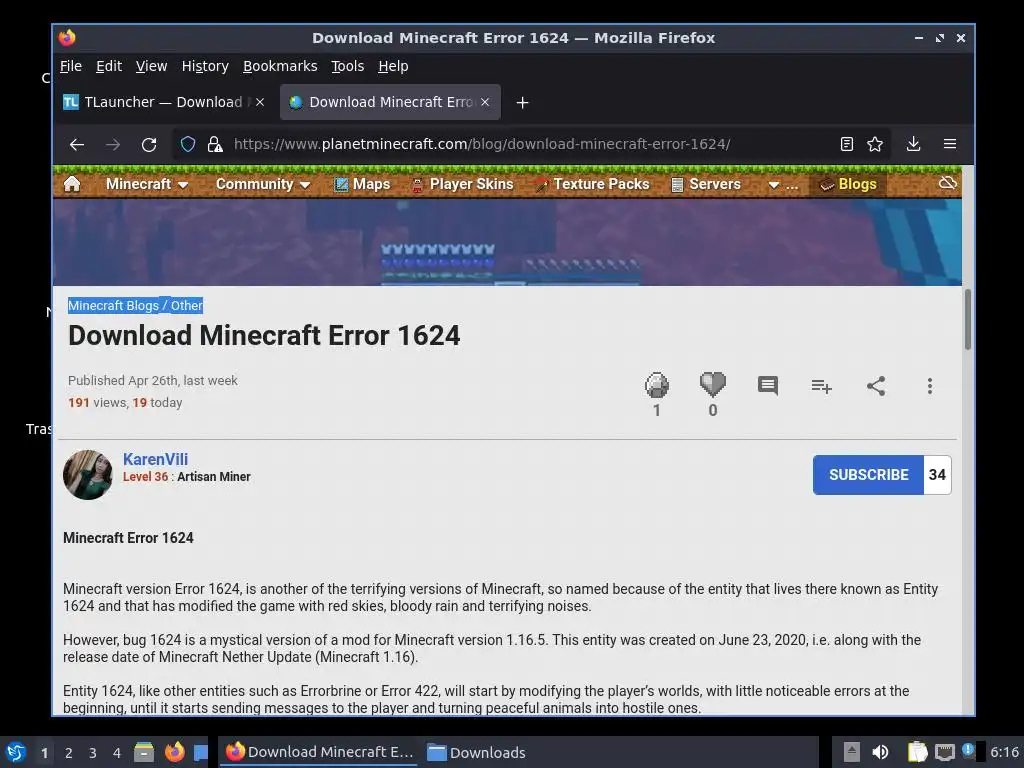The image size is (1024, 768).
Task: Expand the more categories dropdown arrow
Action: point(782,185)
